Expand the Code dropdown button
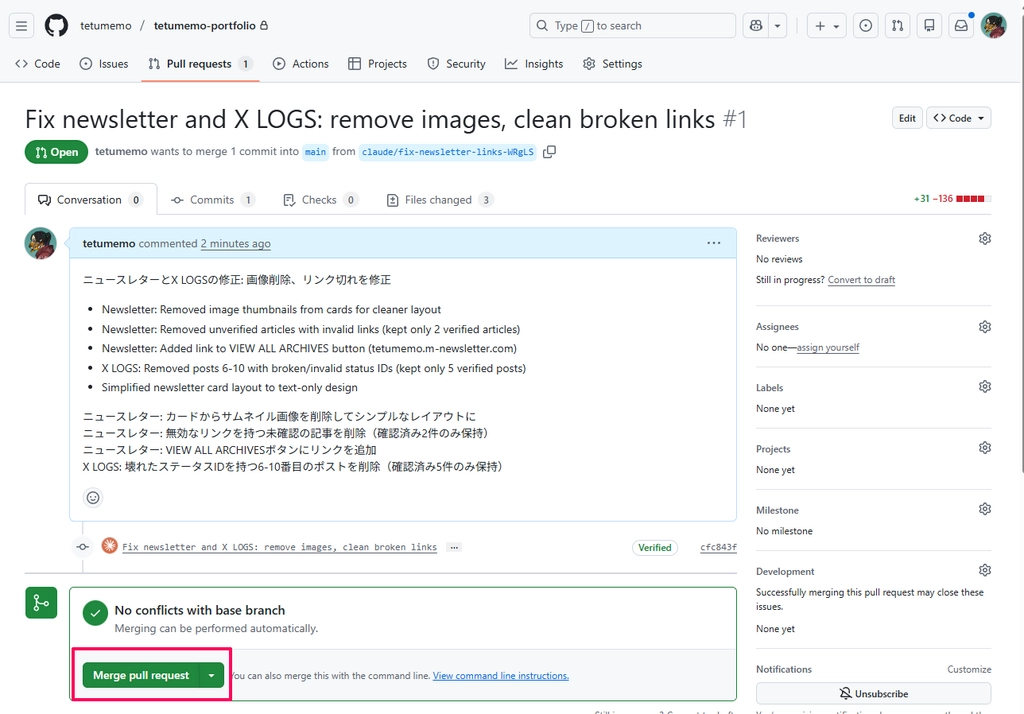Viewport: 1024px width, 714px height. pos(959,118)
